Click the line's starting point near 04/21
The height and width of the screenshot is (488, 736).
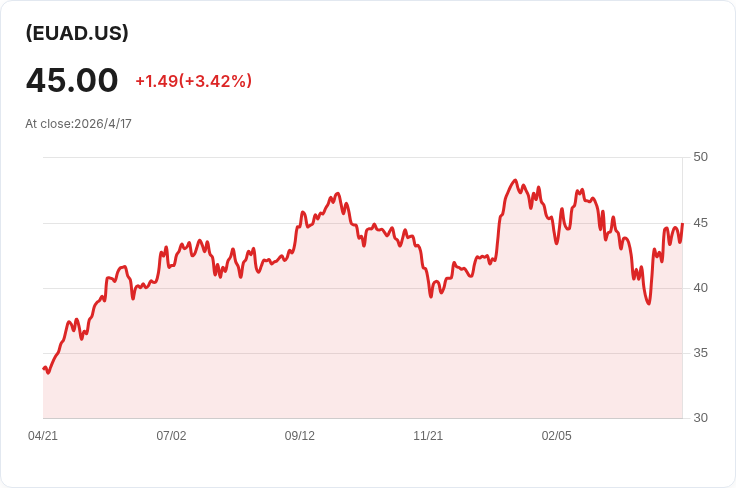(44, 368)
